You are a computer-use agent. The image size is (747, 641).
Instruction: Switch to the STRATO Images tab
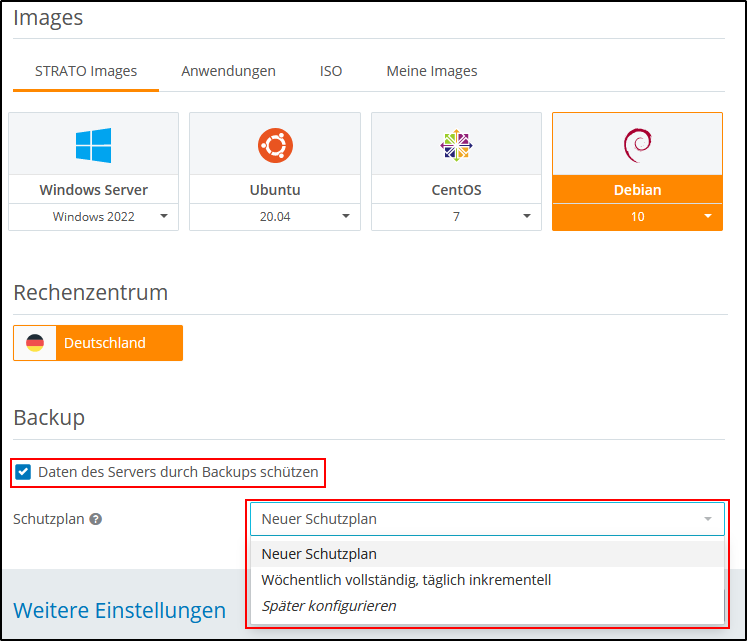click(x=86, y=71)
